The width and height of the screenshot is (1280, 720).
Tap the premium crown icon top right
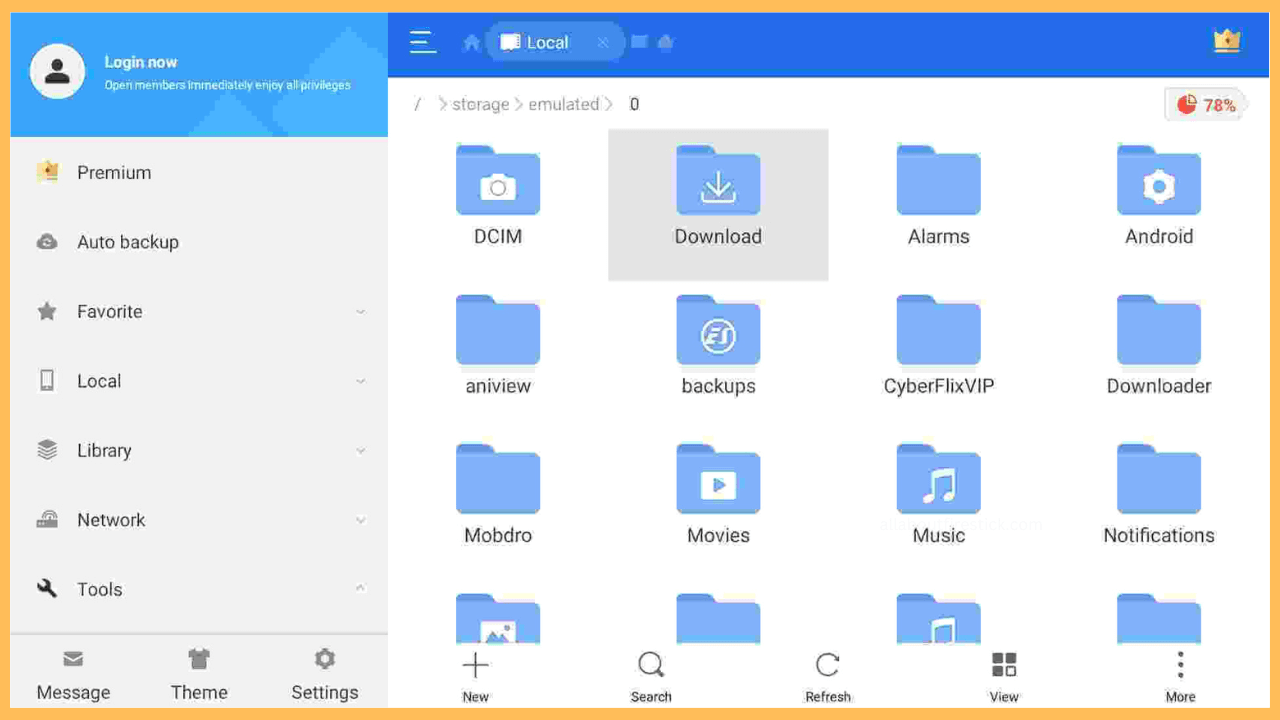[x=1227, y=42]
